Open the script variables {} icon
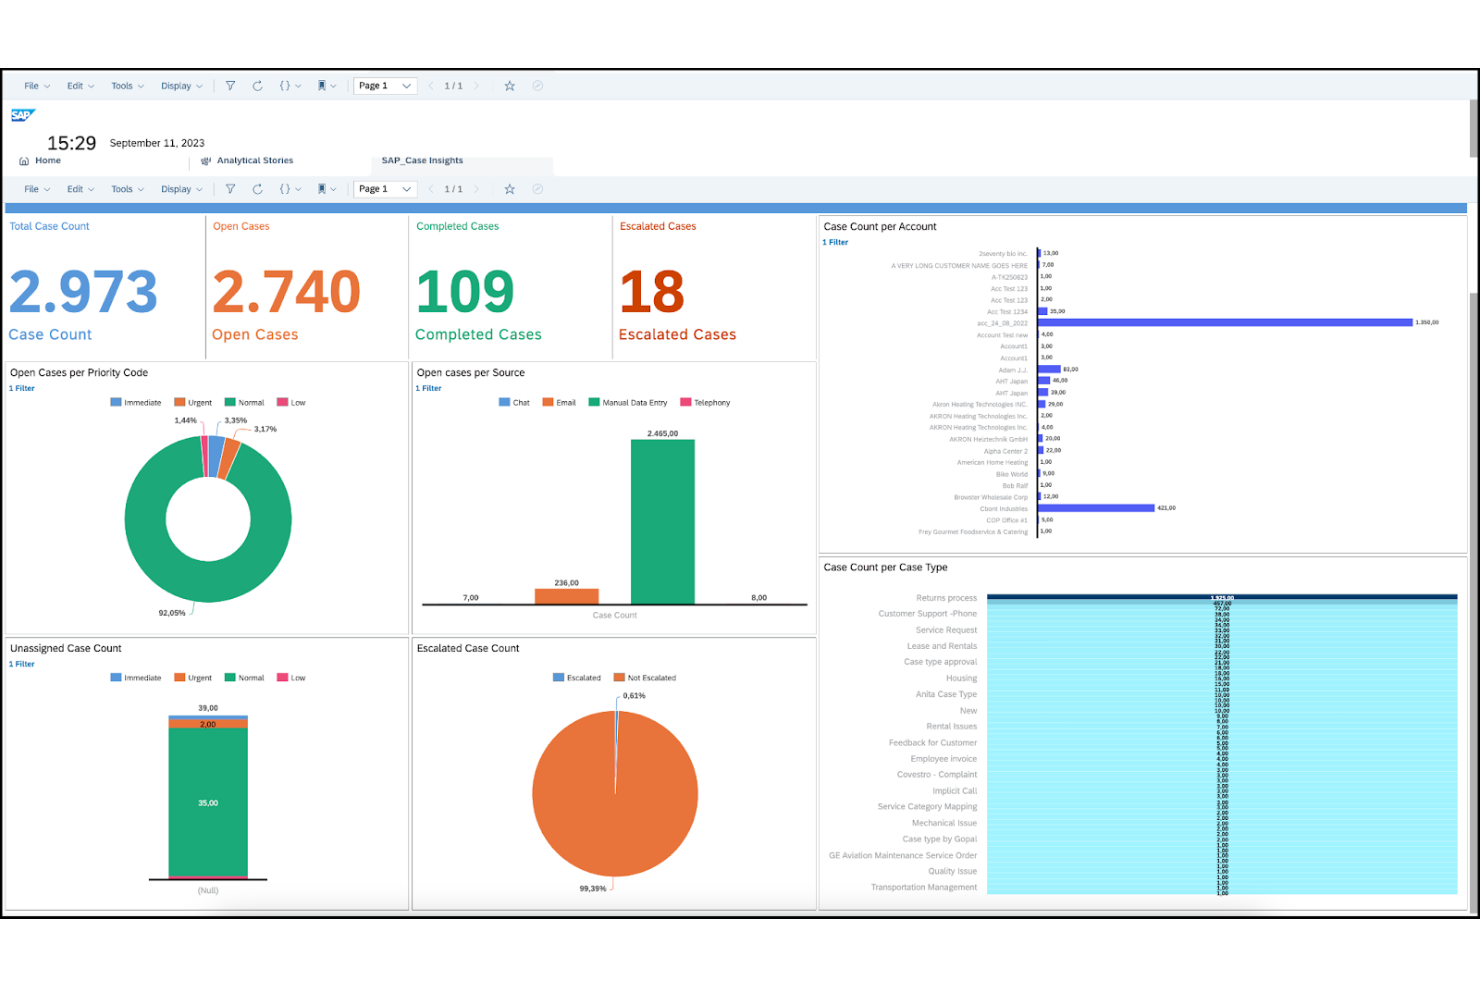Viewport: 1480px width, 987px height. click(286, 86)
